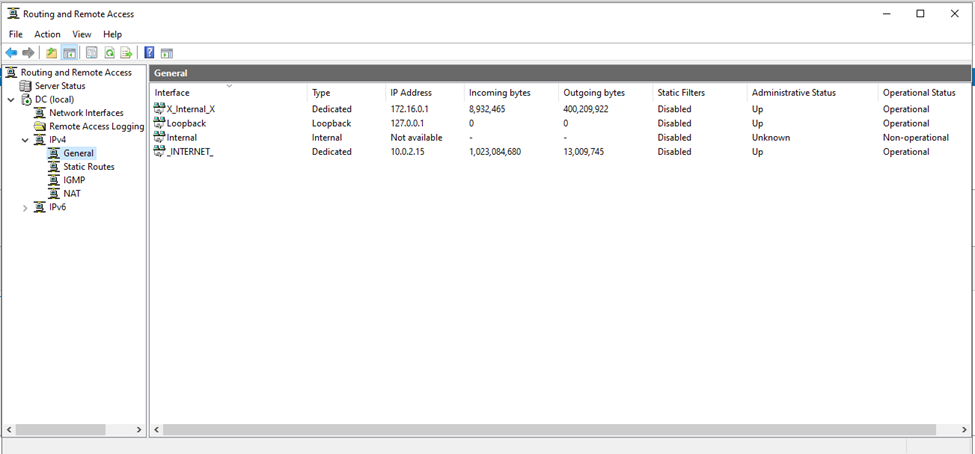Image resolution: width=975 pixels, height=454 pixels.
Task: Click the tree pane scrollbar right arrow
Action: tap(139, 430)
